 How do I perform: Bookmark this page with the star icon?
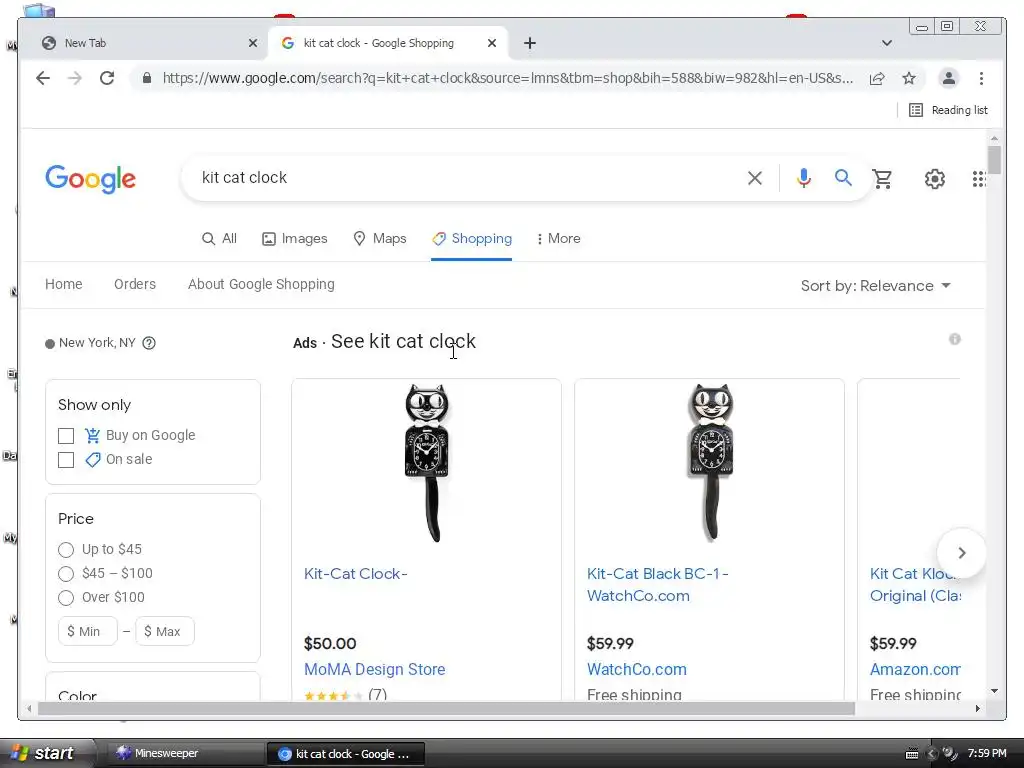[909, 78]
